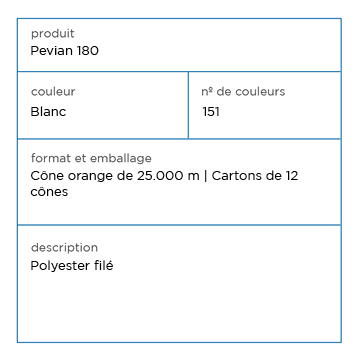The image size is (360, 360).
Task: Click the 'couleur' label
Action: coord(53,92)
